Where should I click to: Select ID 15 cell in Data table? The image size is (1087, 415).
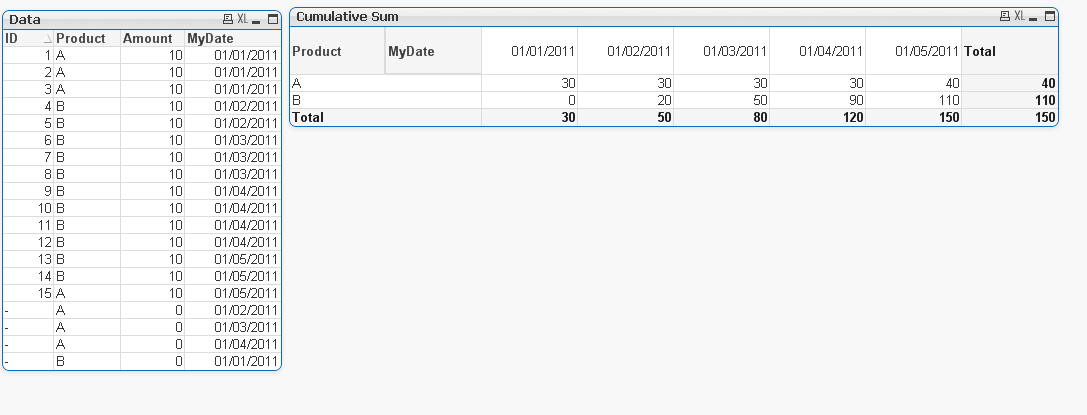(28, 293)
